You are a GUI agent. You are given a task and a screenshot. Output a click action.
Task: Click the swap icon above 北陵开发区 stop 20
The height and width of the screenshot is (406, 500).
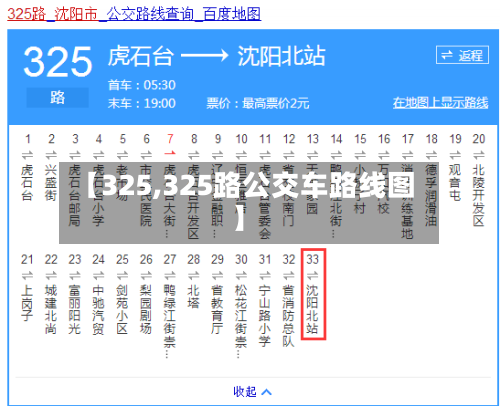tap(479, 155)
